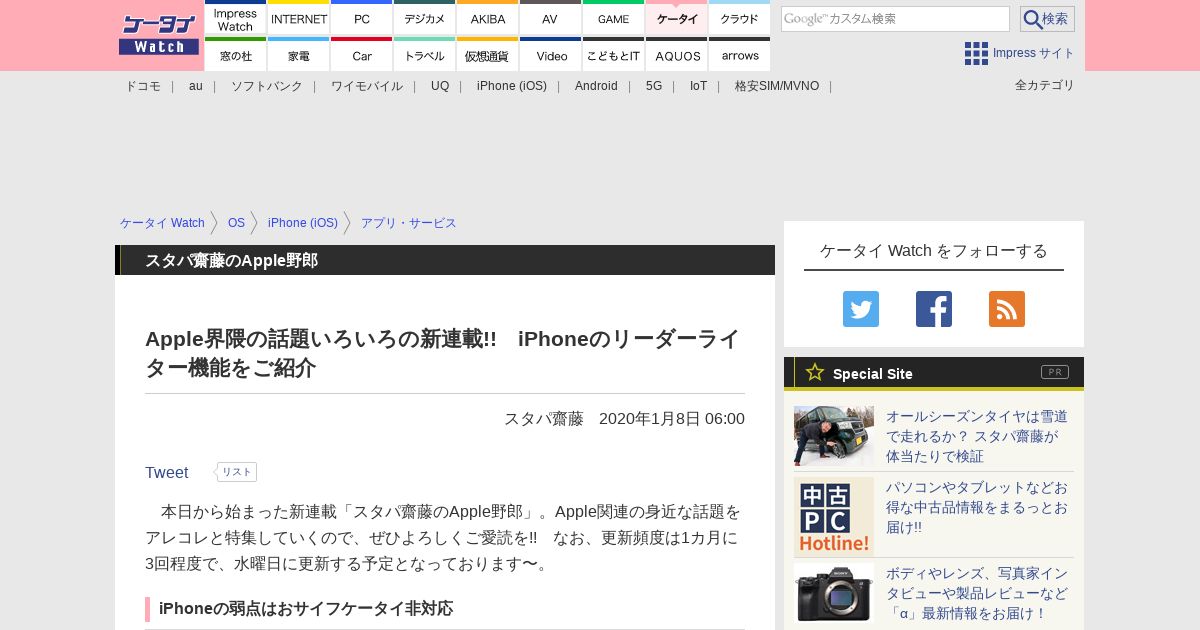Click the Impress サイト grid icon
Image resolution: width=1200 pixels, height=630 pixels.
(x=976, y=53)
